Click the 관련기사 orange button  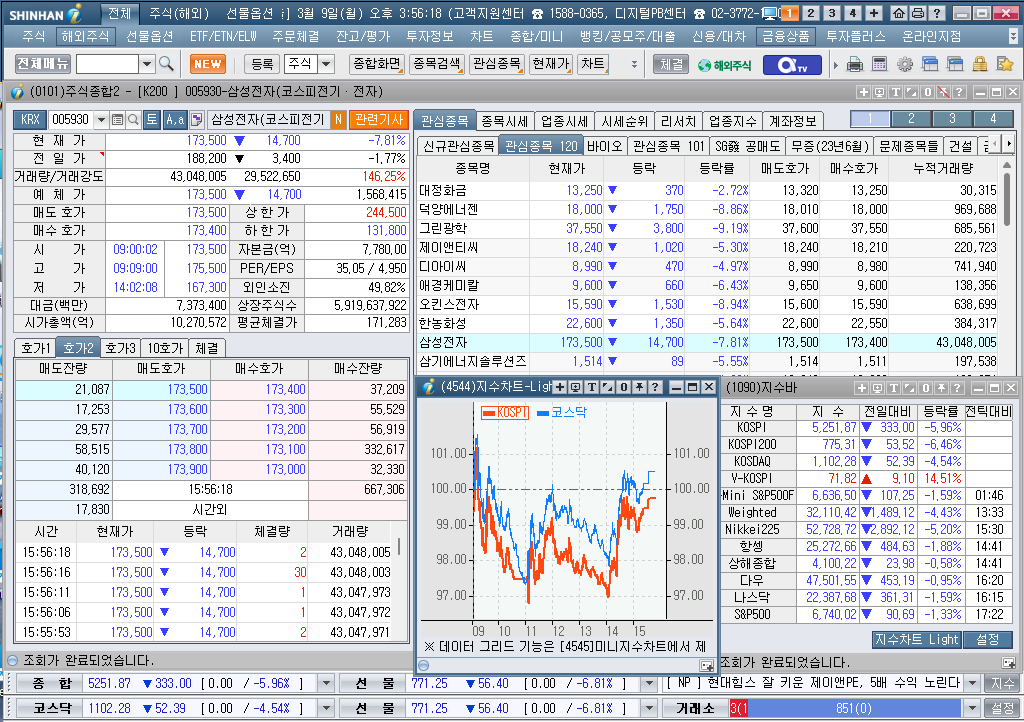379,119
